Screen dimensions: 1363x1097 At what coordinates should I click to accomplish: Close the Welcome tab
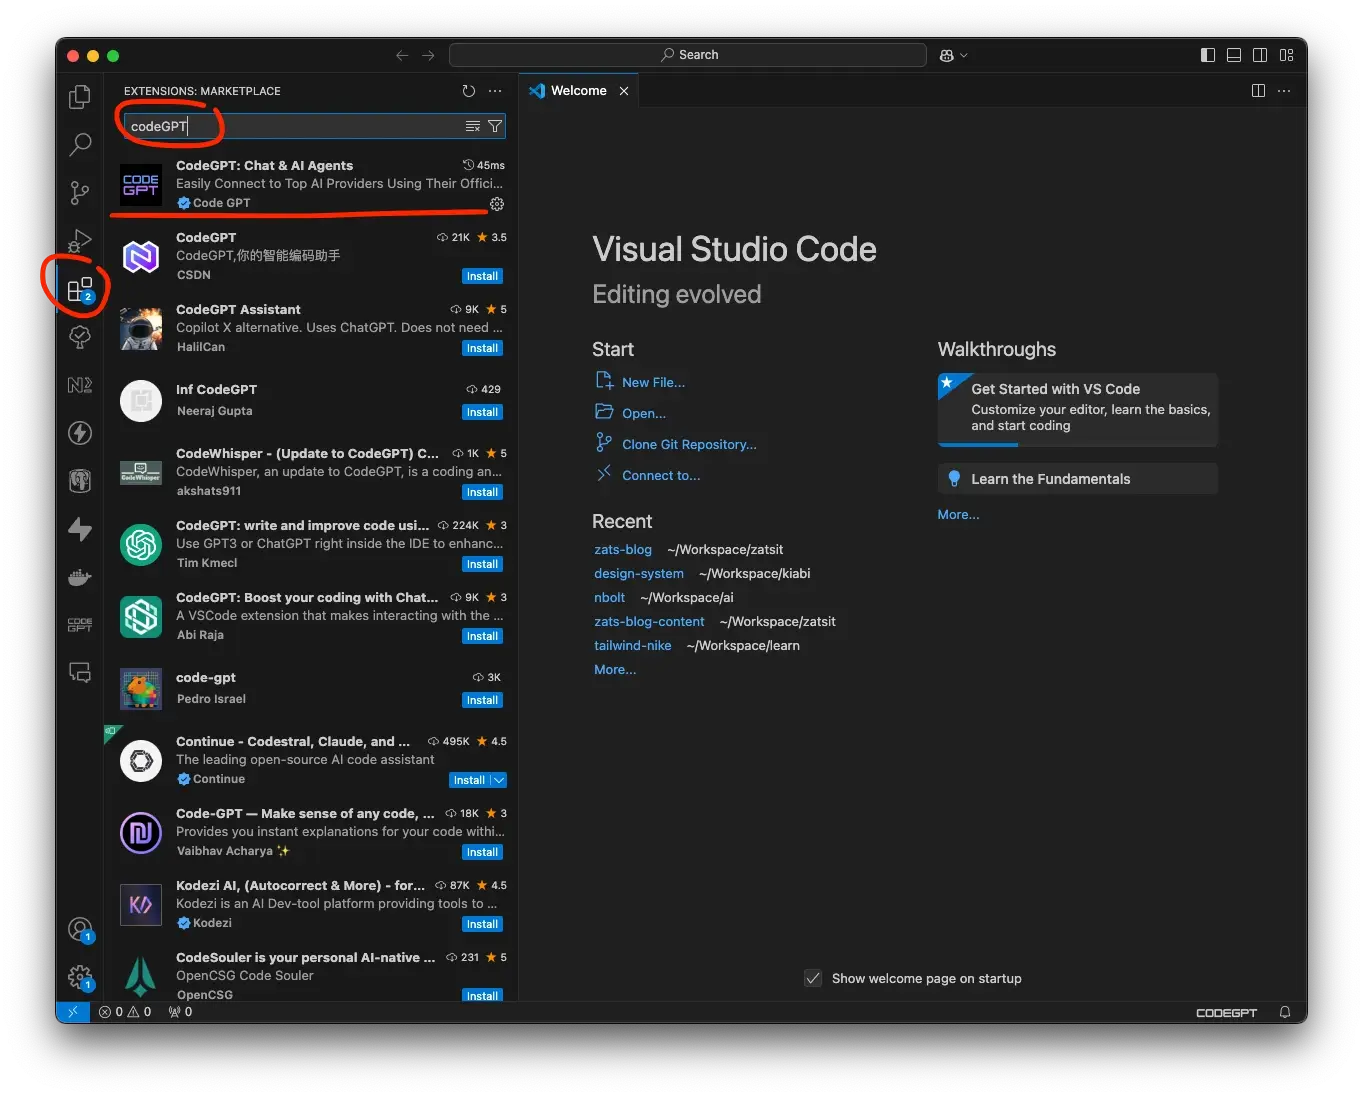pyautogui.click(x=624, y=91)
